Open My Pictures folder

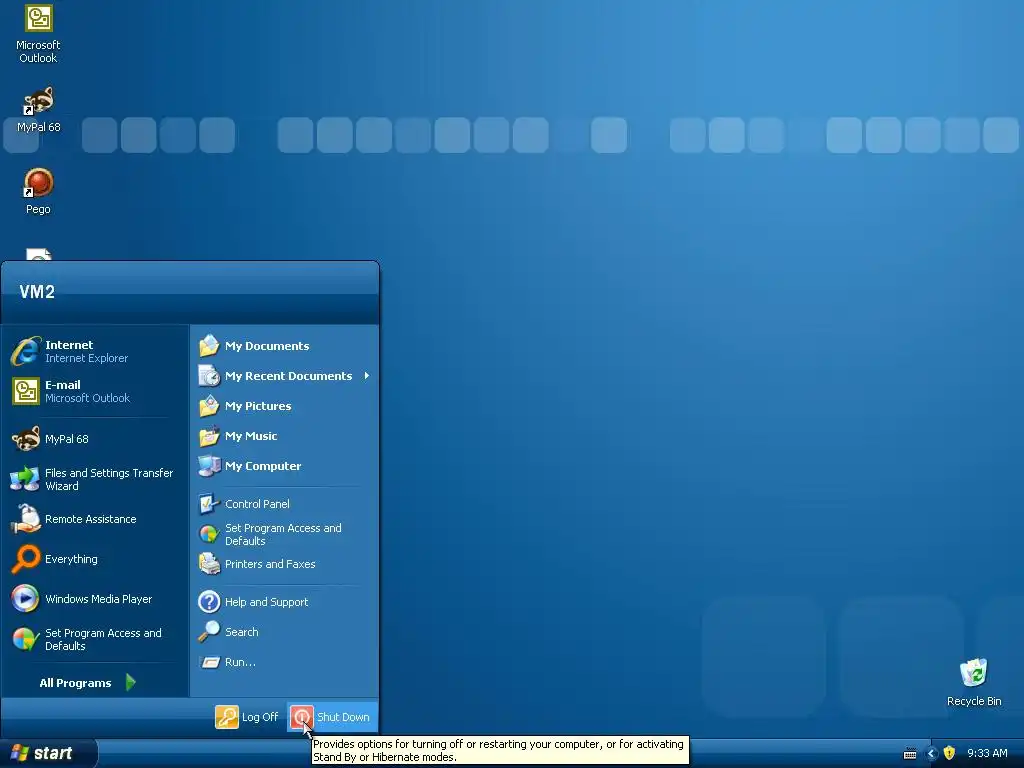[284, 406]
